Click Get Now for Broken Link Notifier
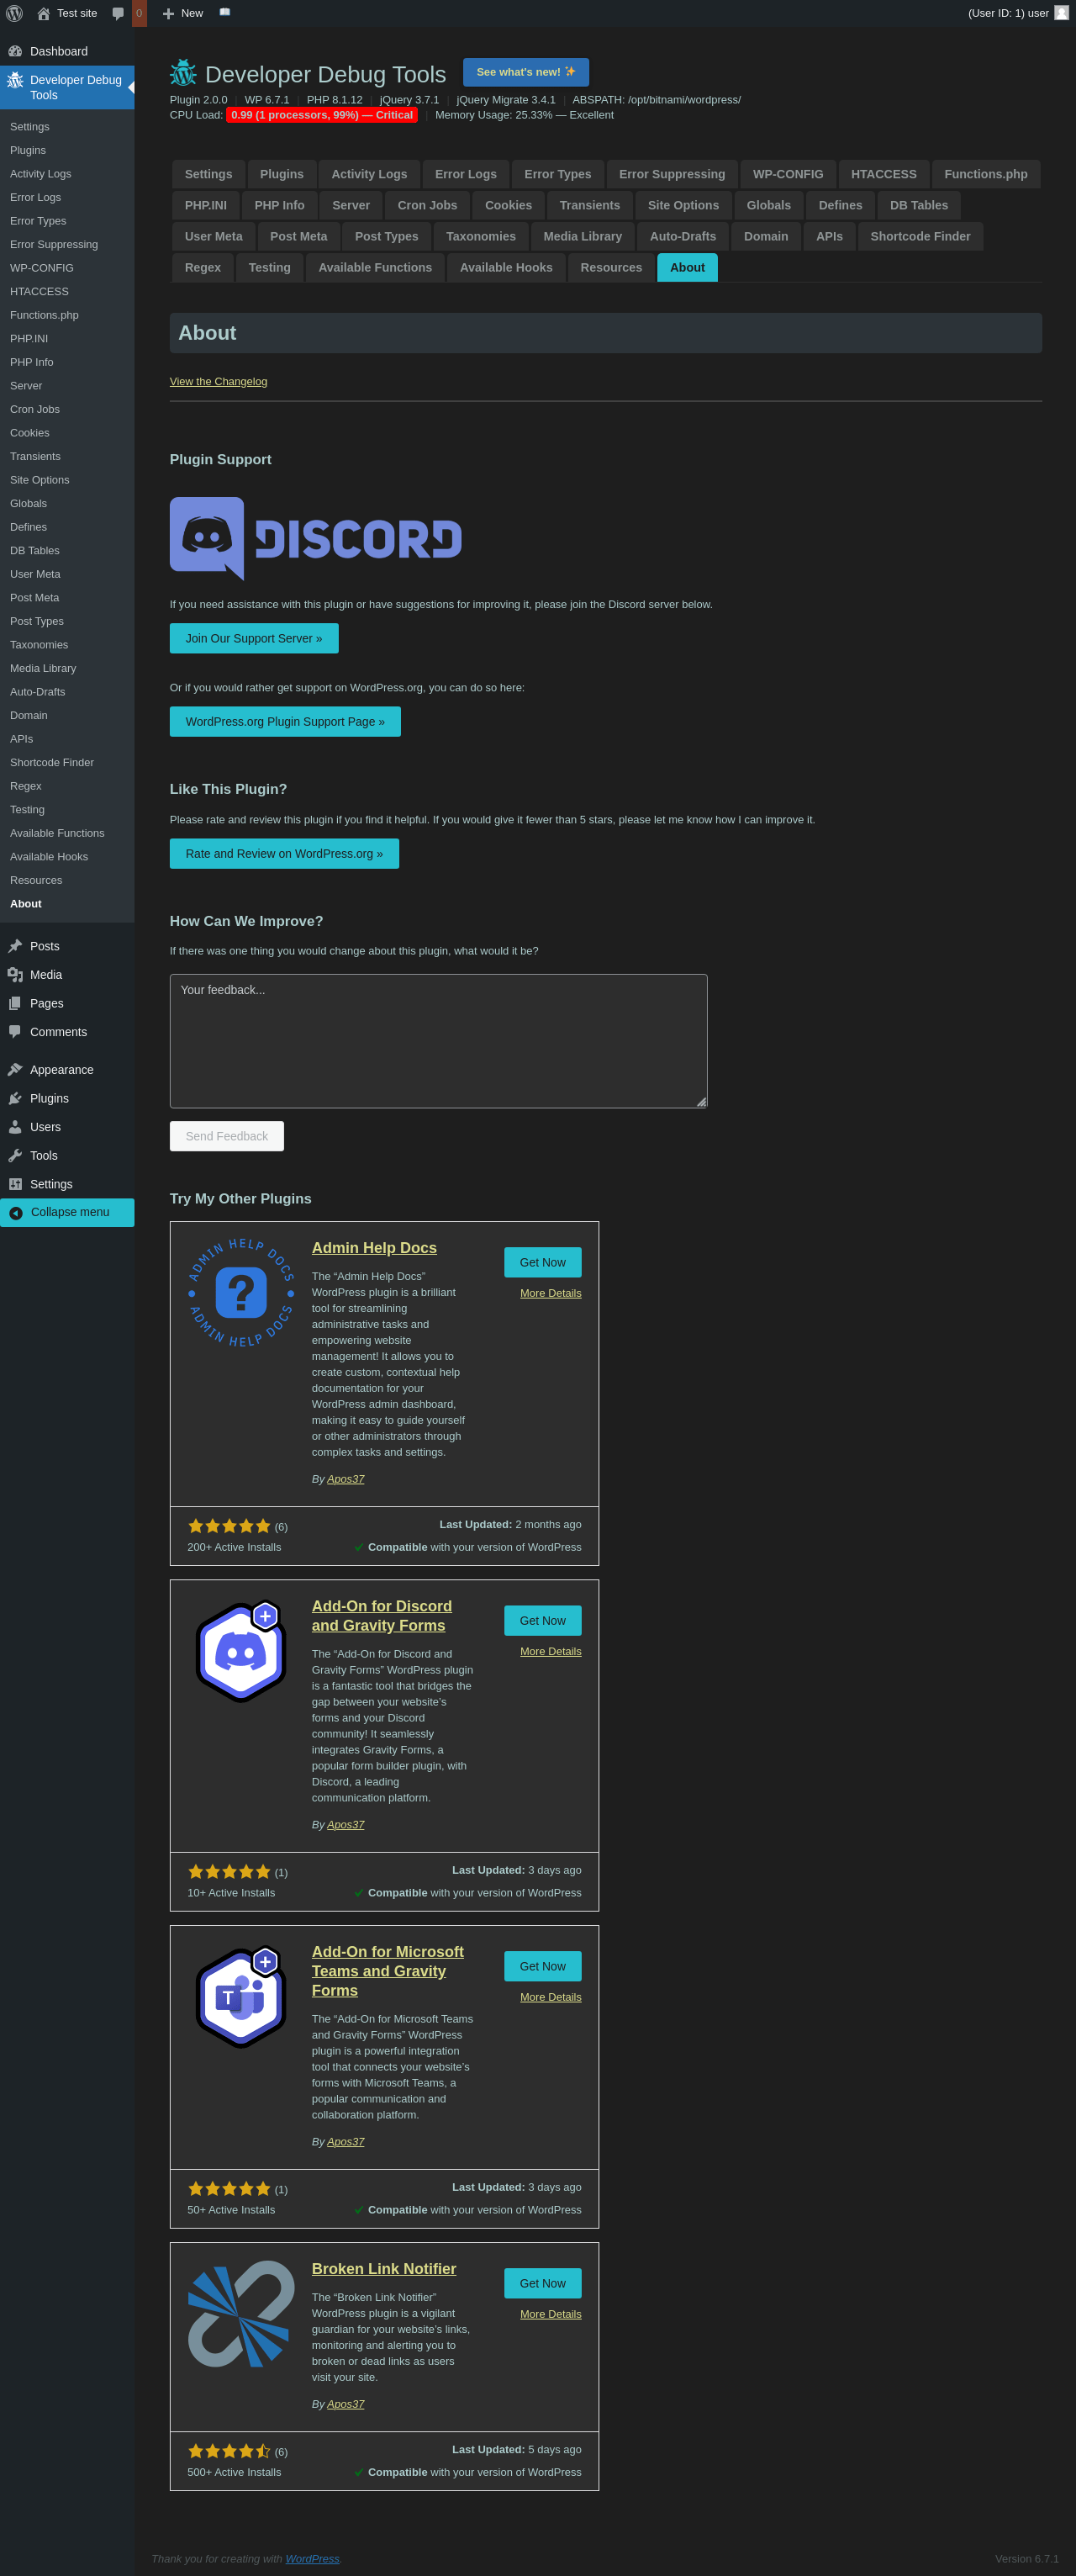The image size is (1076, 2576). pos(543,2283)
